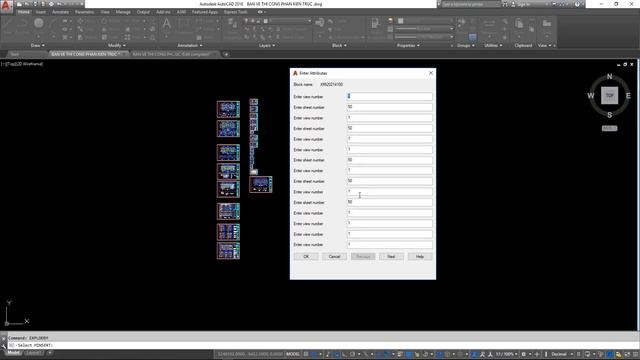Add a new drawing tab with plus
Viewport: 640px width, 360px height.
point(226,54)
